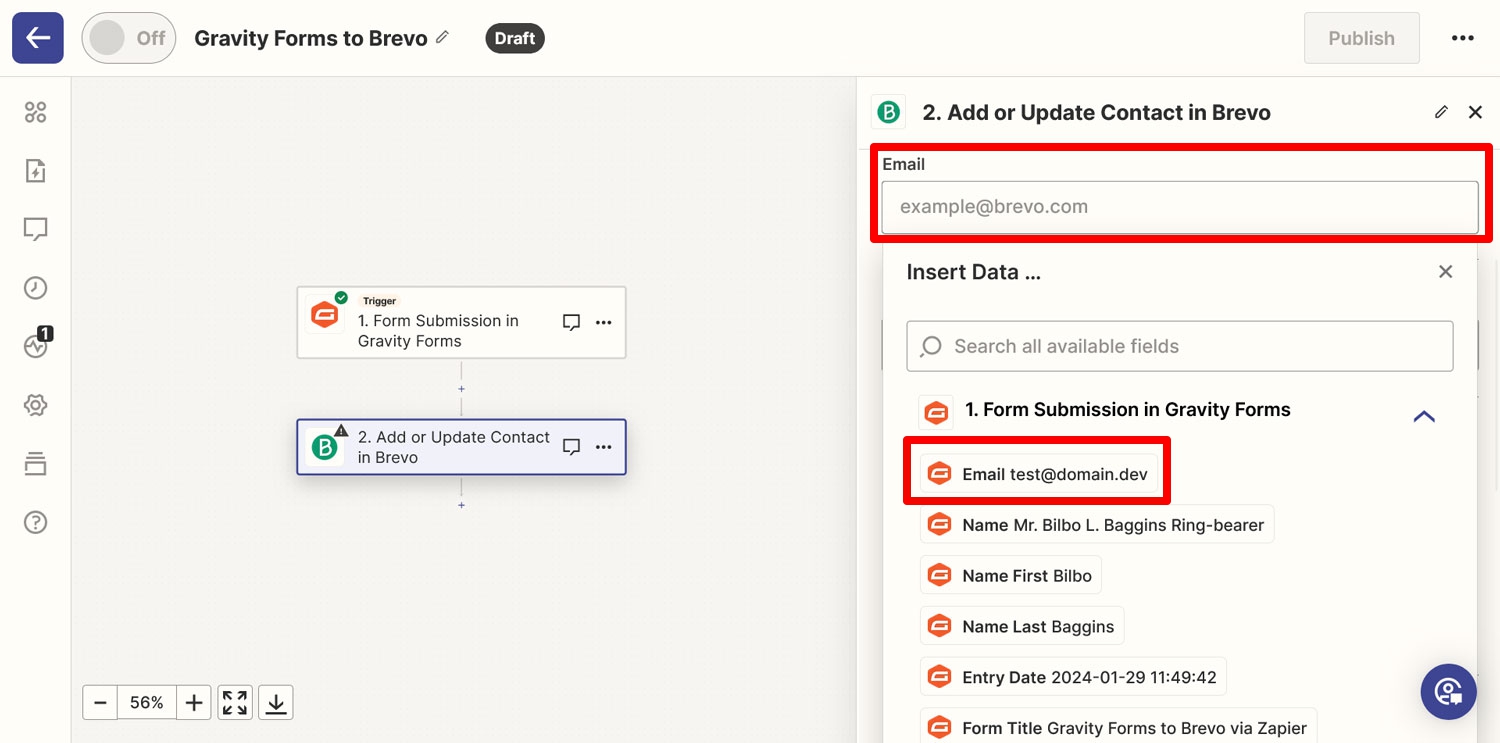The width and height of the screenshot is (1500, 743).
Task: Click the Draft status badge
Action: [x=515, y=38]
